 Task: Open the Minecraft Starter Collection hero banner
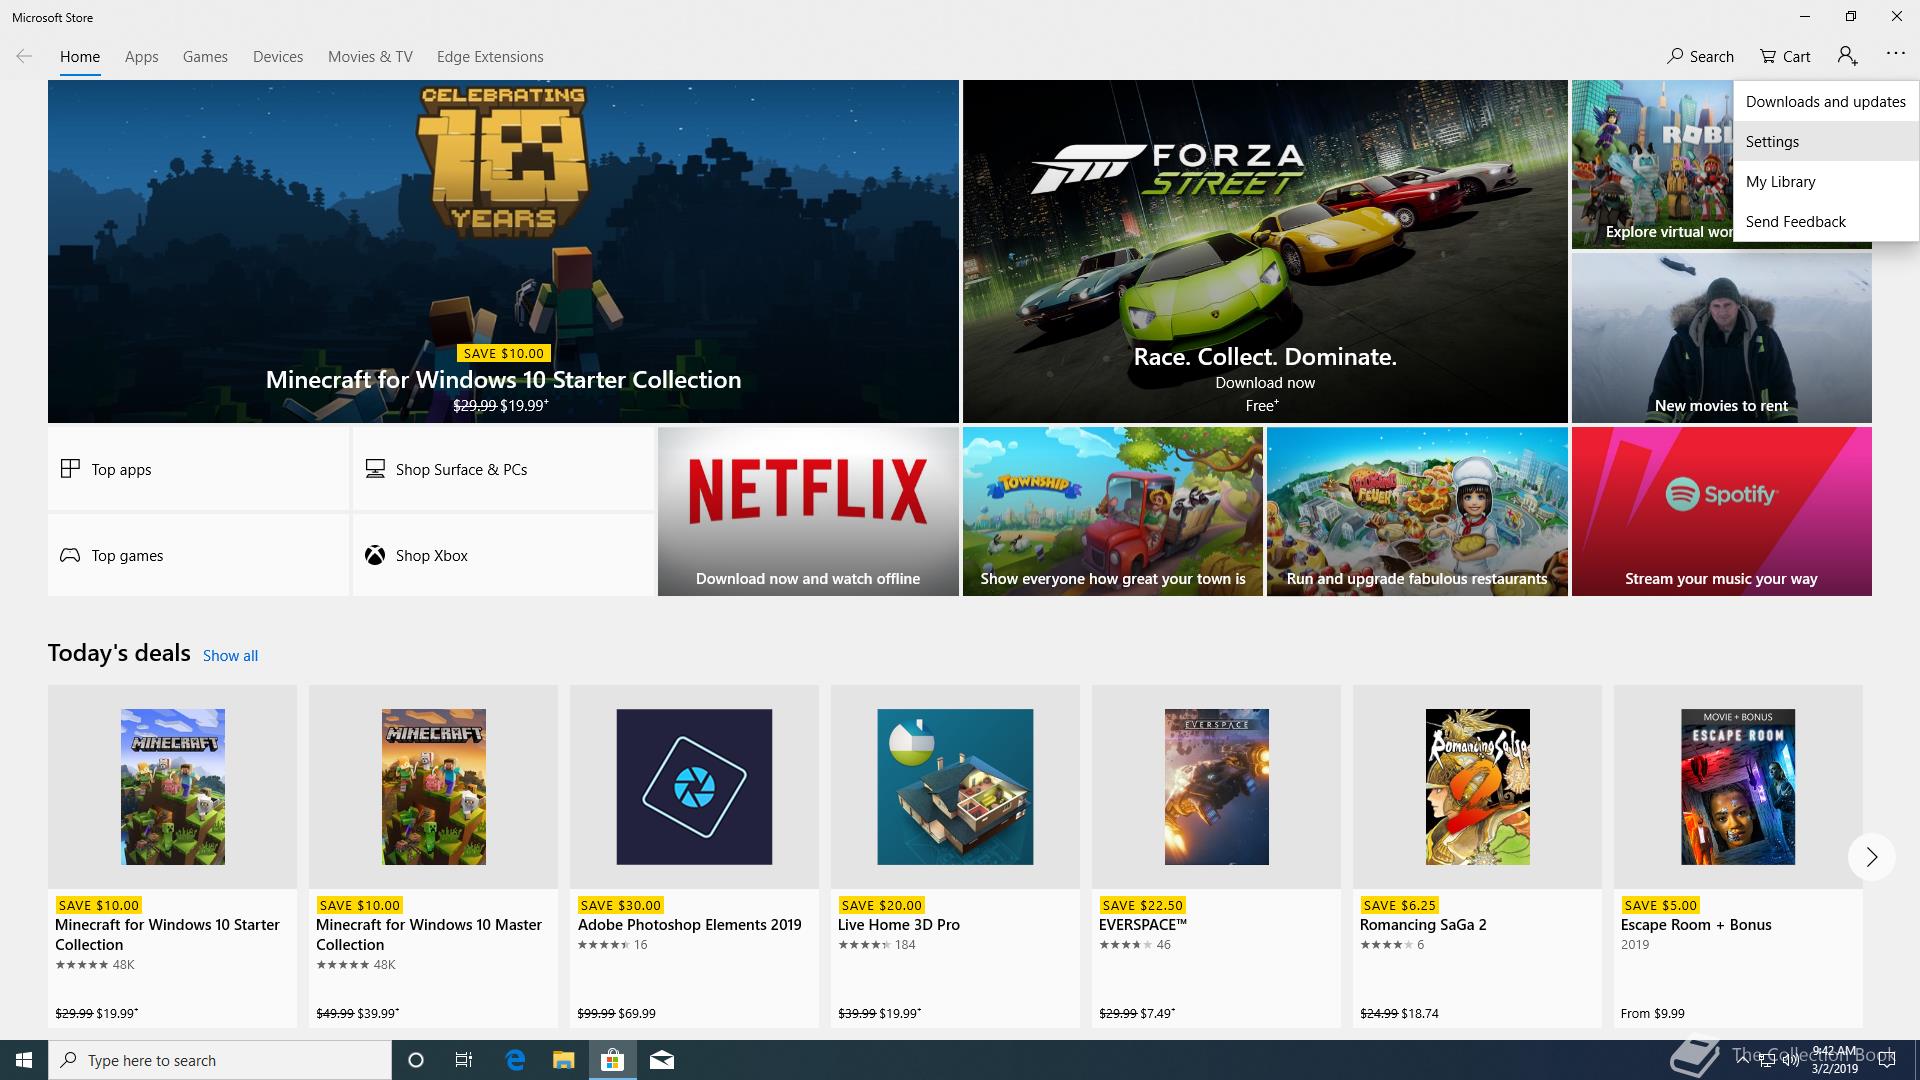pos(503,252)
